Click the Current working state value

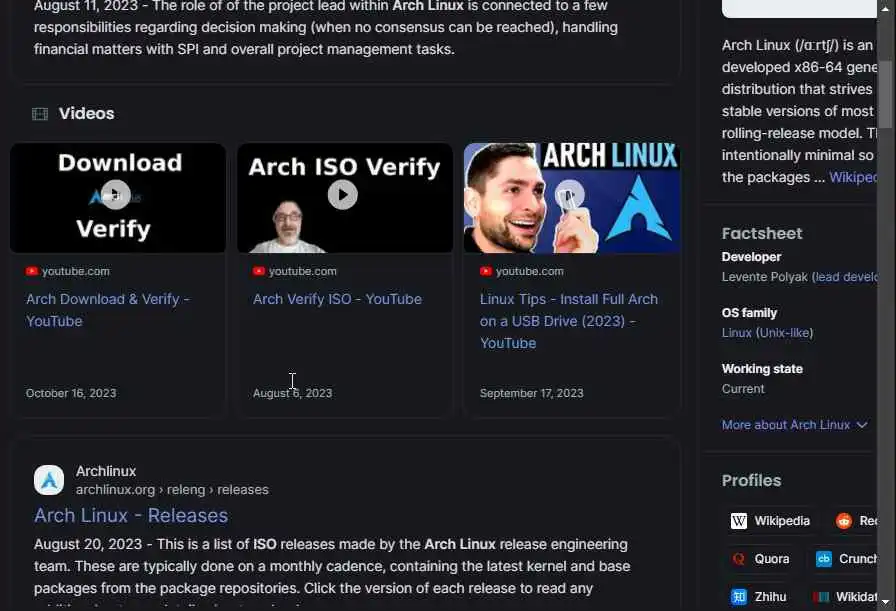click(x=742, y=389)
